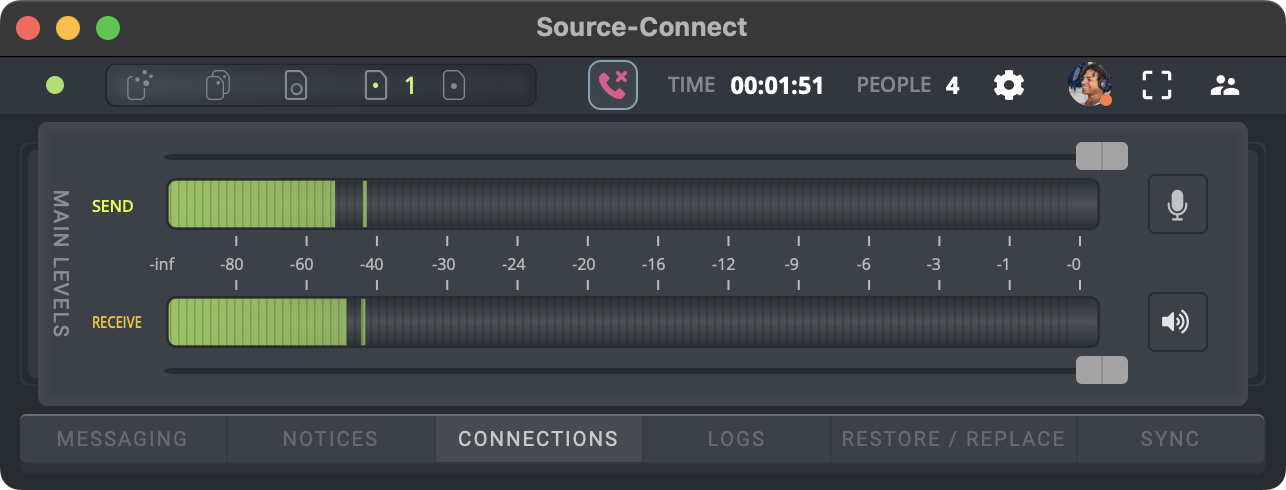This screenshot has height=490, width=1286.
Task: Click the file icon right of number 1
Action: [x=454, y=85]
